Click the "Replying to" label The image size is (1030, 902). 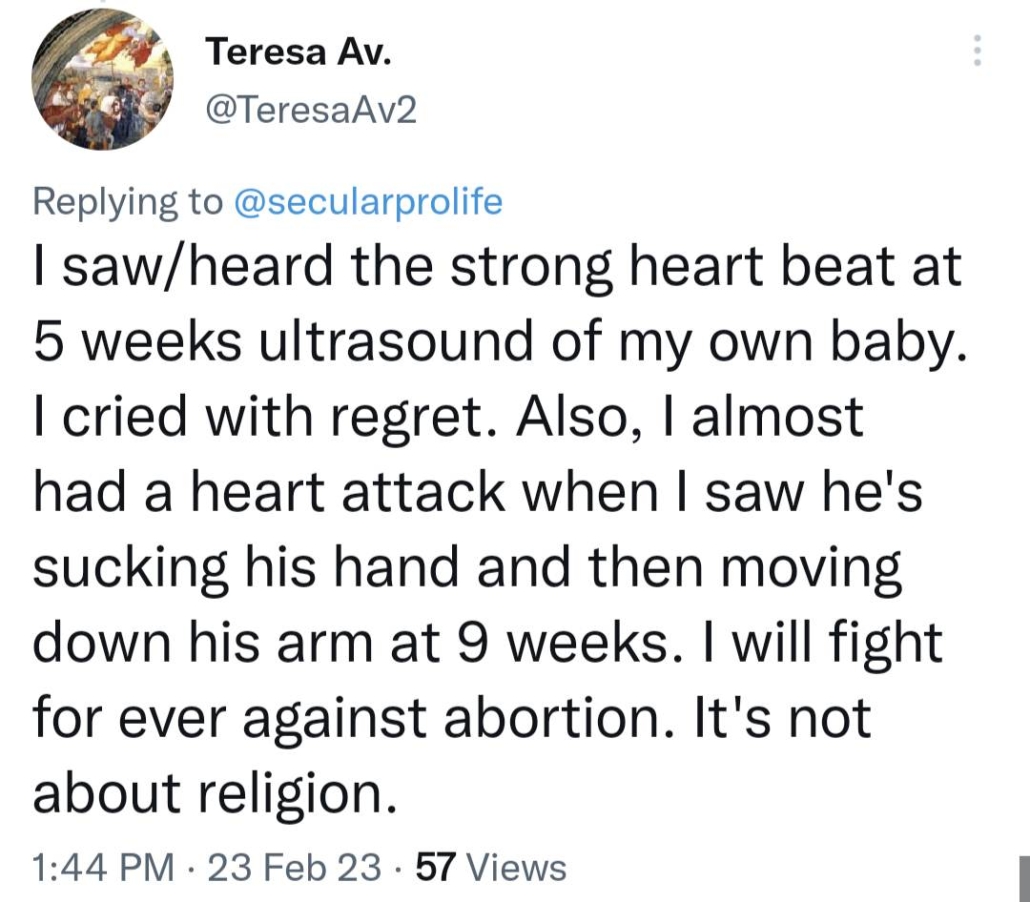127,202
